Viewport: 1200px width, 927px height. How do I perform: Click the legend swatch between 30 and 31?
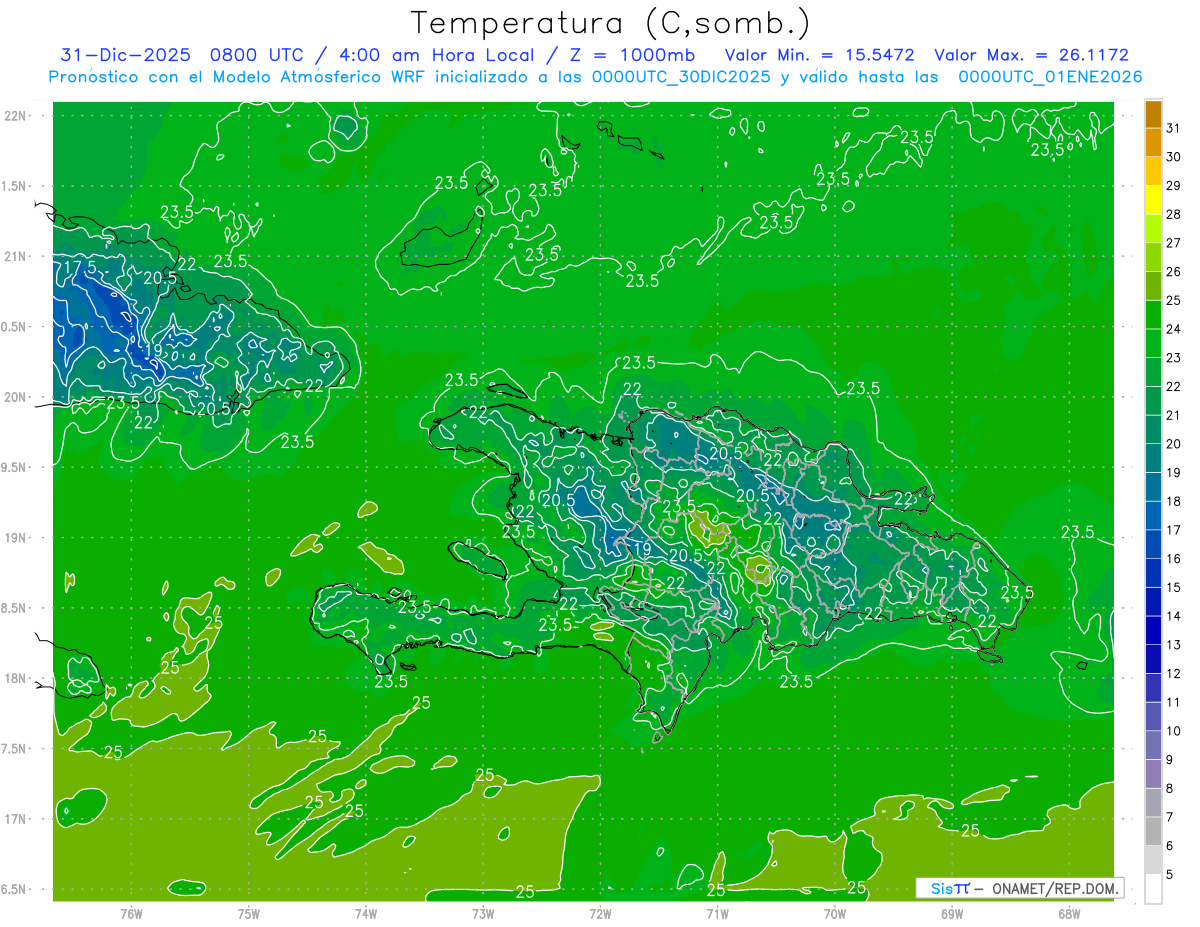1153,143
